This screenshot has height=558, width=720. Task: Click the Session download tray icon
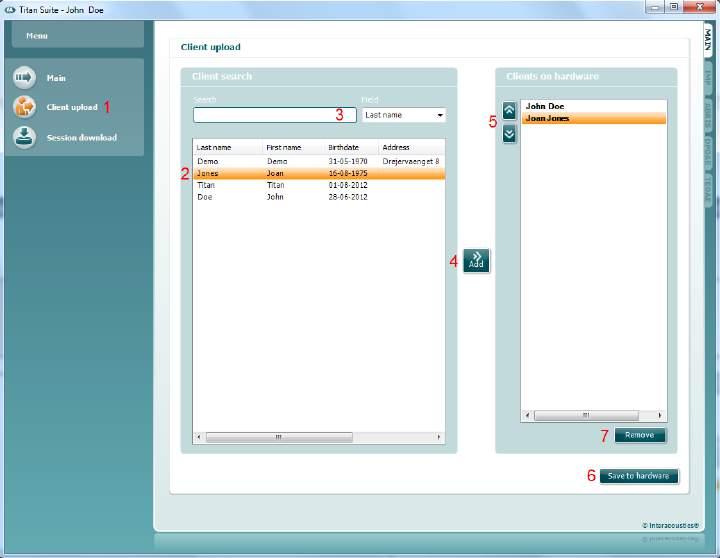click(x=24, y=137)
